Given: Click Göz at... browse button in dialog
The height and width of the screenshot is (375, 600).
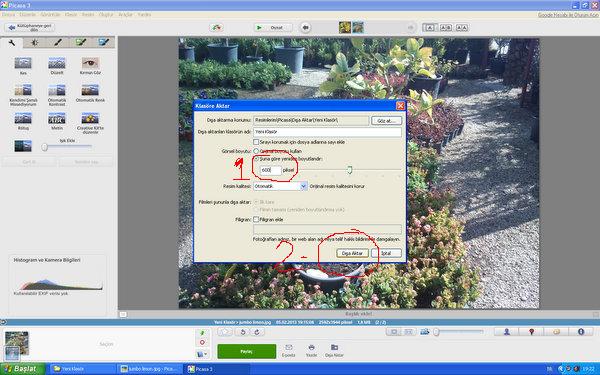Looking at the screenshot, I should coord(386,121).
